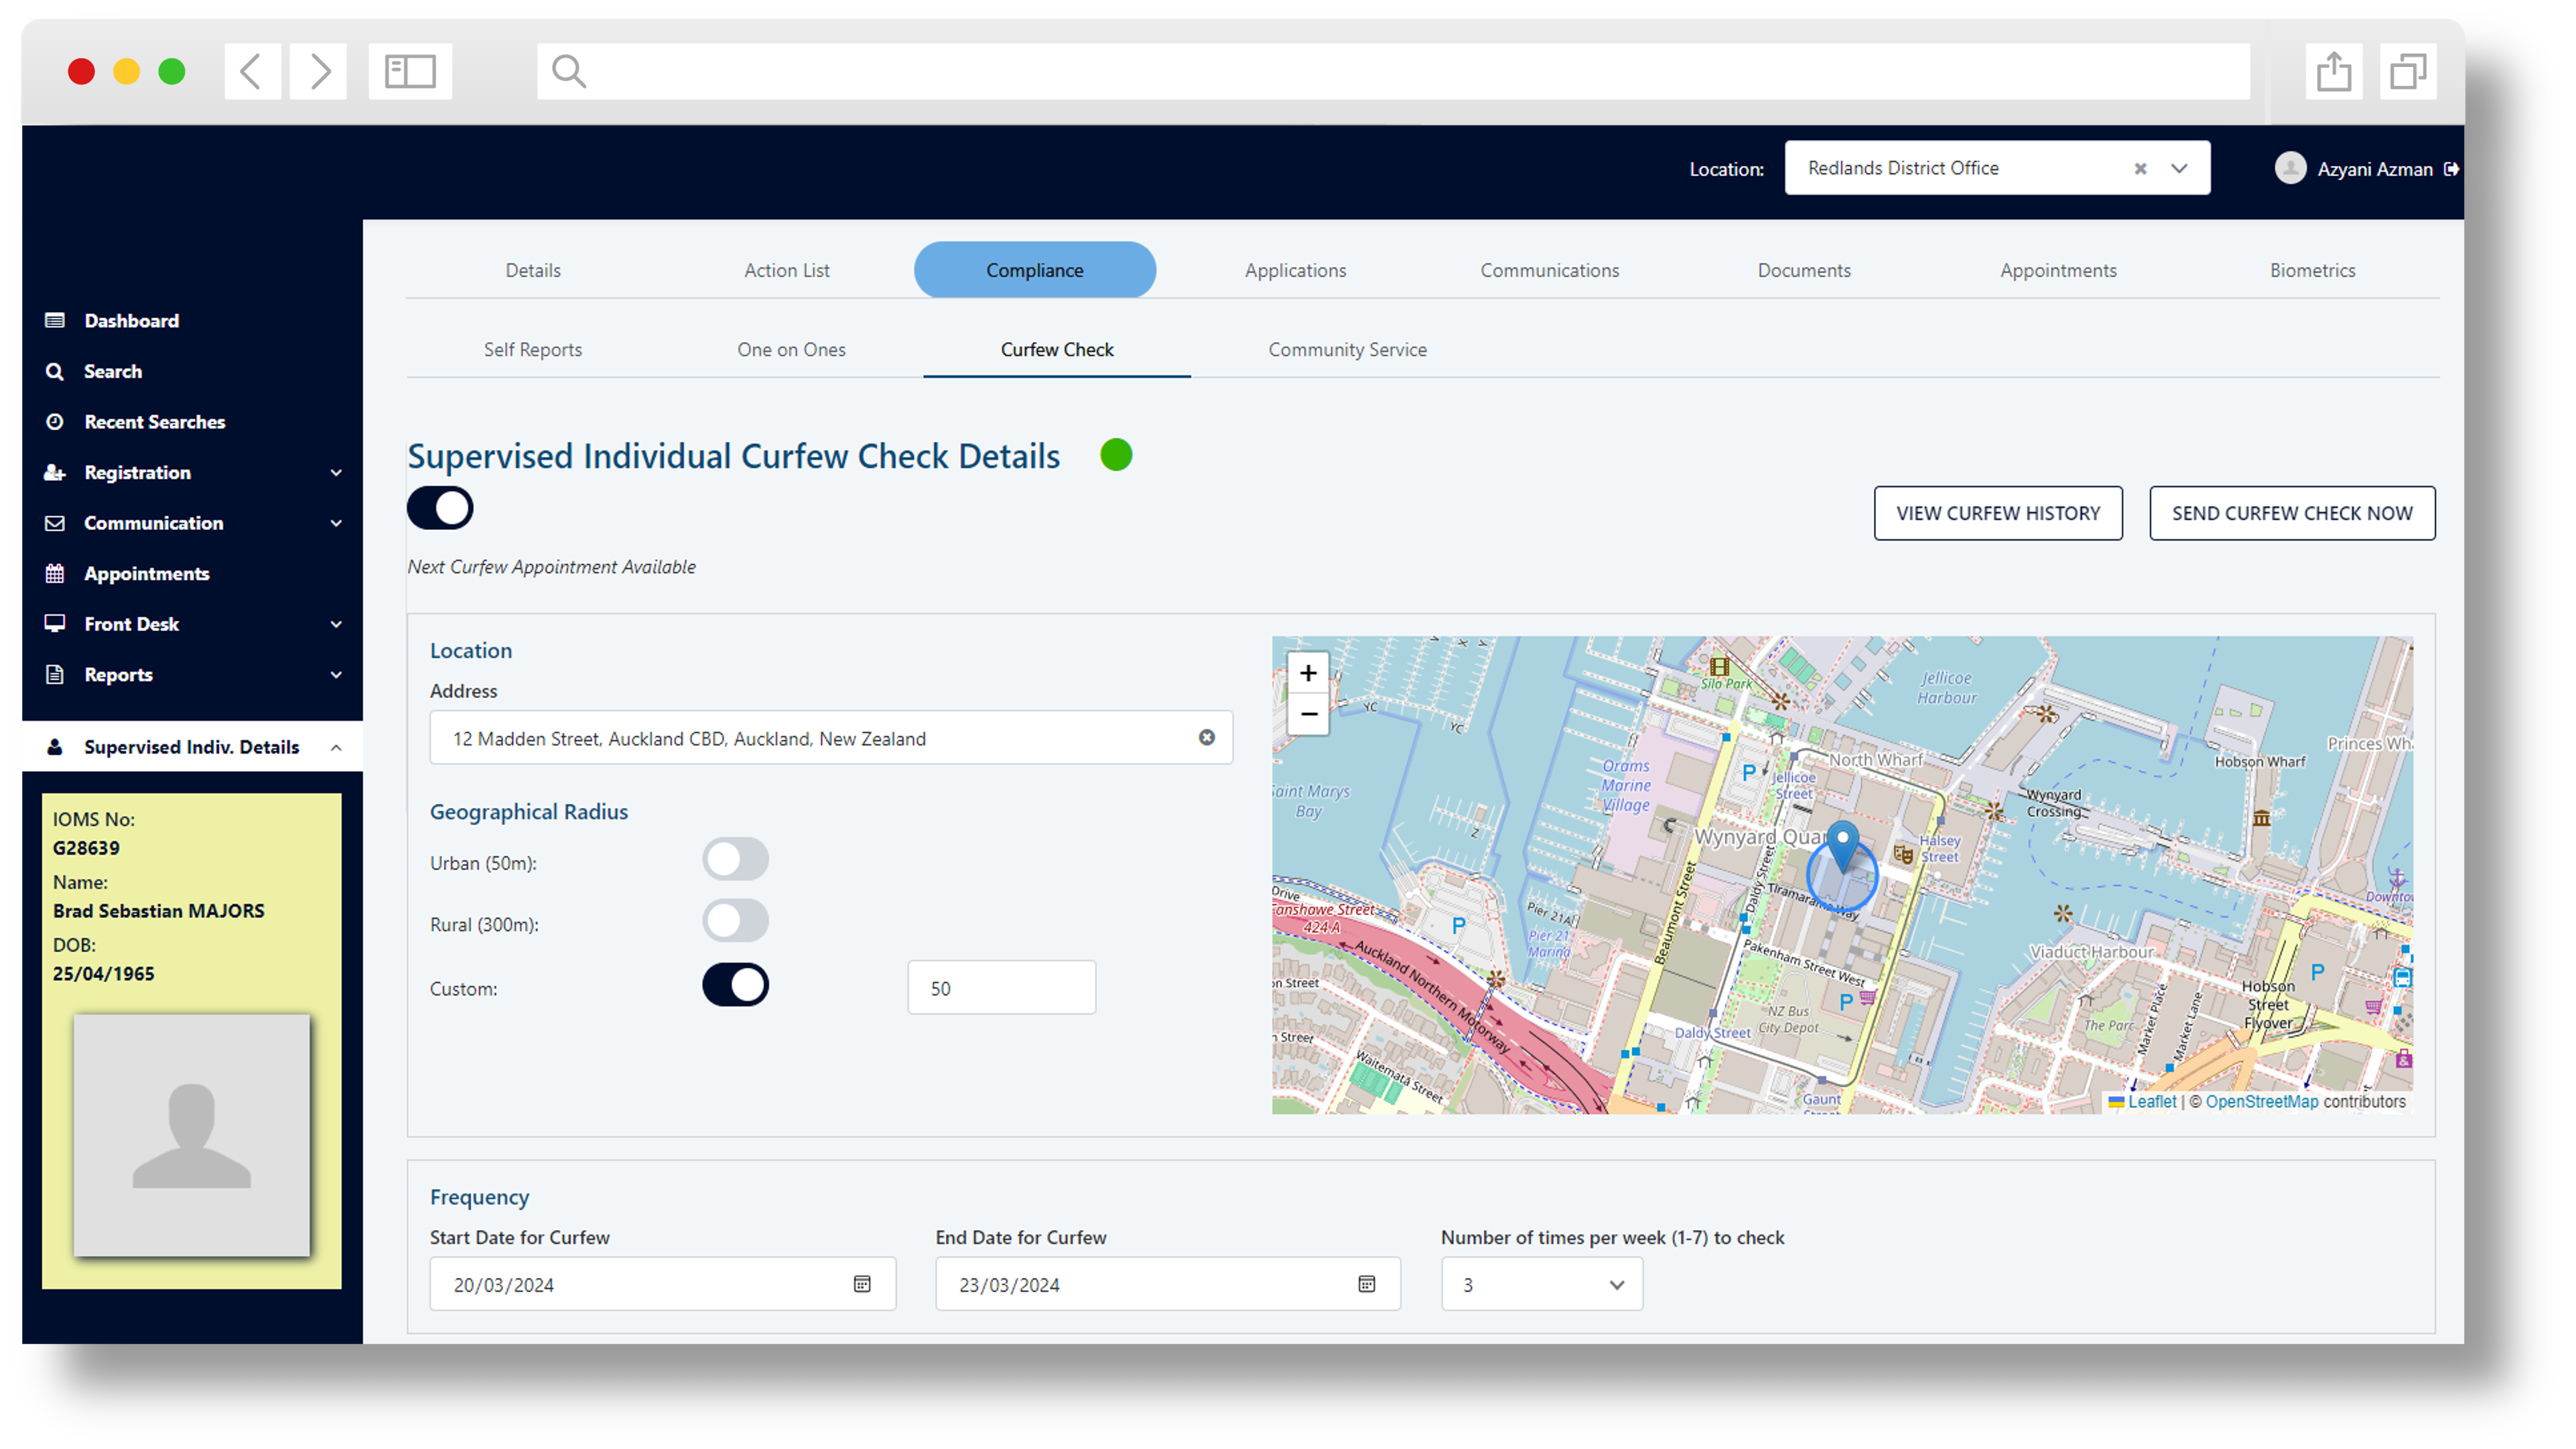Viewport: 2576px width, 1449px height.
Task: Clear the Redlands District Office selection
Action: (2140, 169)
